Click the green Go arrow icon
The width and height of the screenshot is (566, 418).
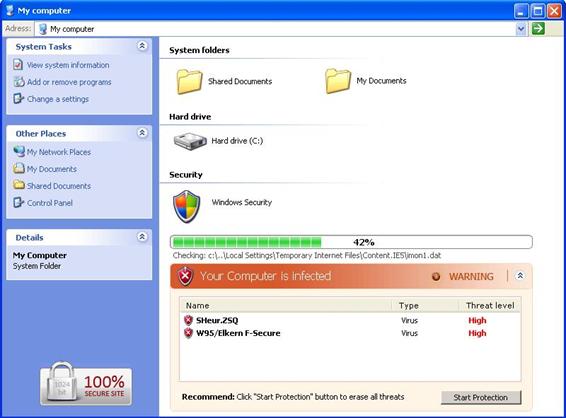tap(538, 29)
